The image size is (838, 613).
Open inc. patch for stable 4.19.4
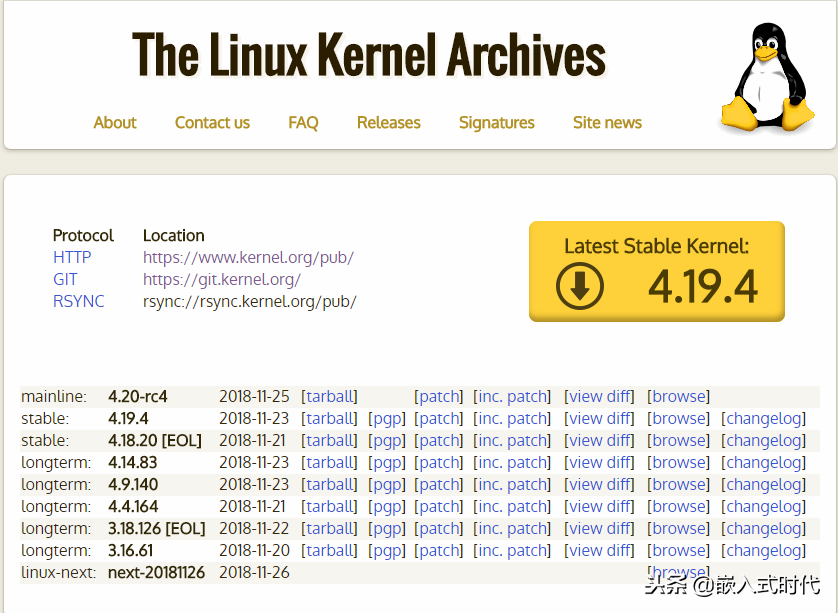tap(512, 418)
